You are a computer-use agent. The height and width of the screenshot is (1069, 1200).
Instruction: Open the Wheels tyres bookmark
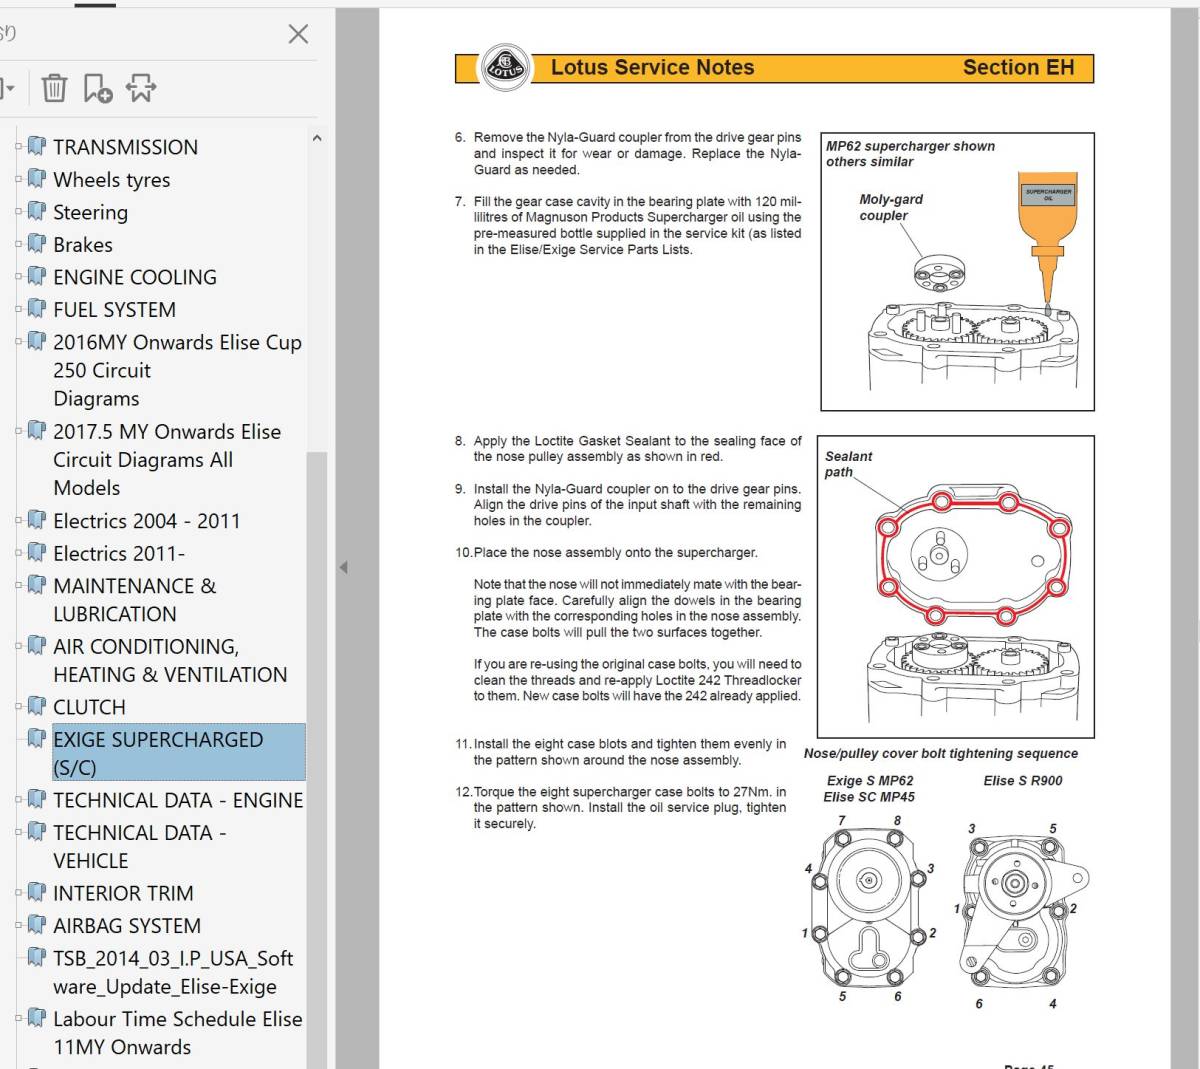[x=111, y=180]
